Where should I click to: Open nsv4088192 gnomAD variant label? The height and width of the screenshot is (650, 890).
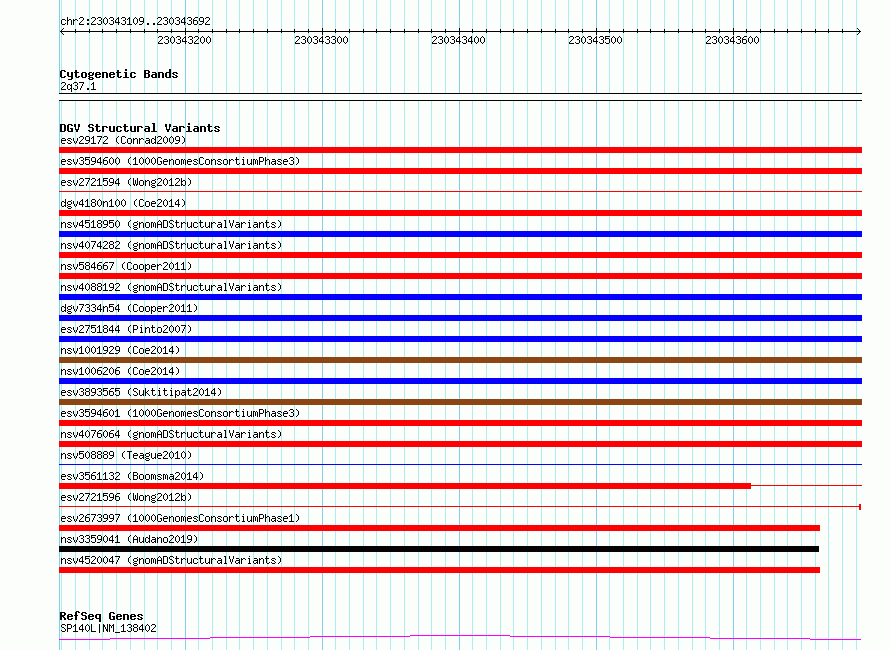pyautogui.click(x=171, y=287)
